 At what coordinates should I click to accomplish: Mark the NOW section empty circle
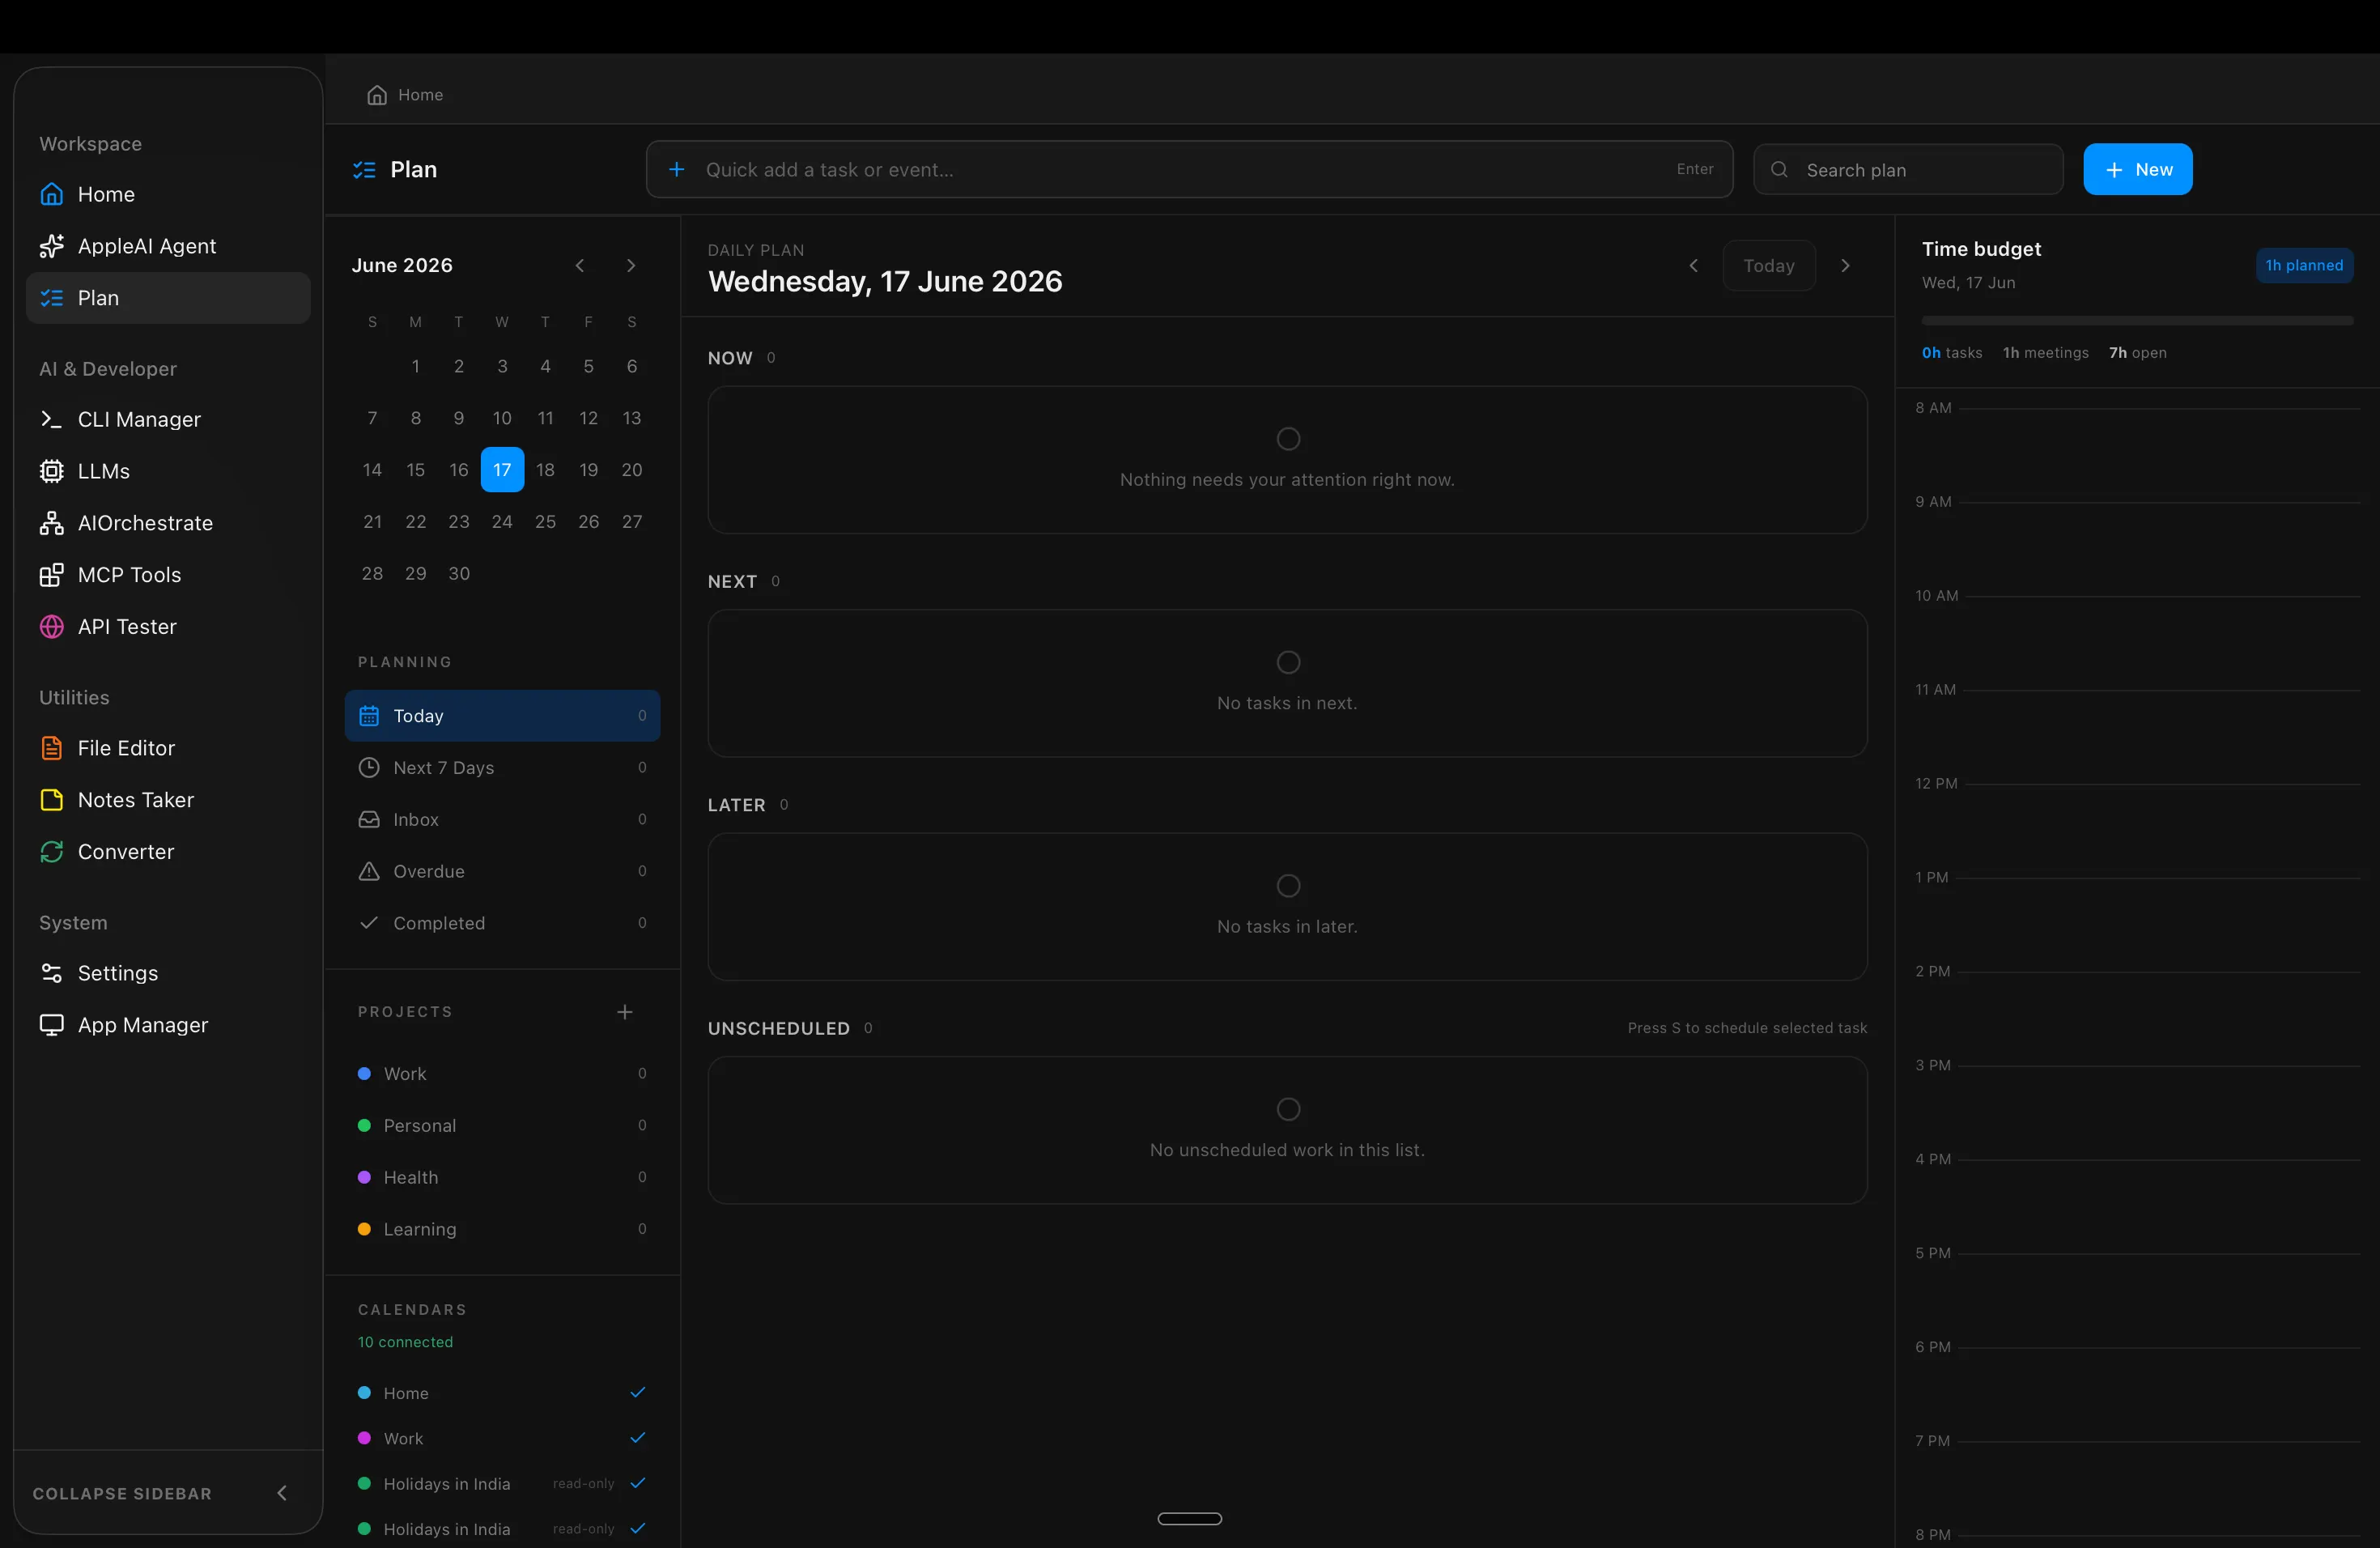(1288, 439)
